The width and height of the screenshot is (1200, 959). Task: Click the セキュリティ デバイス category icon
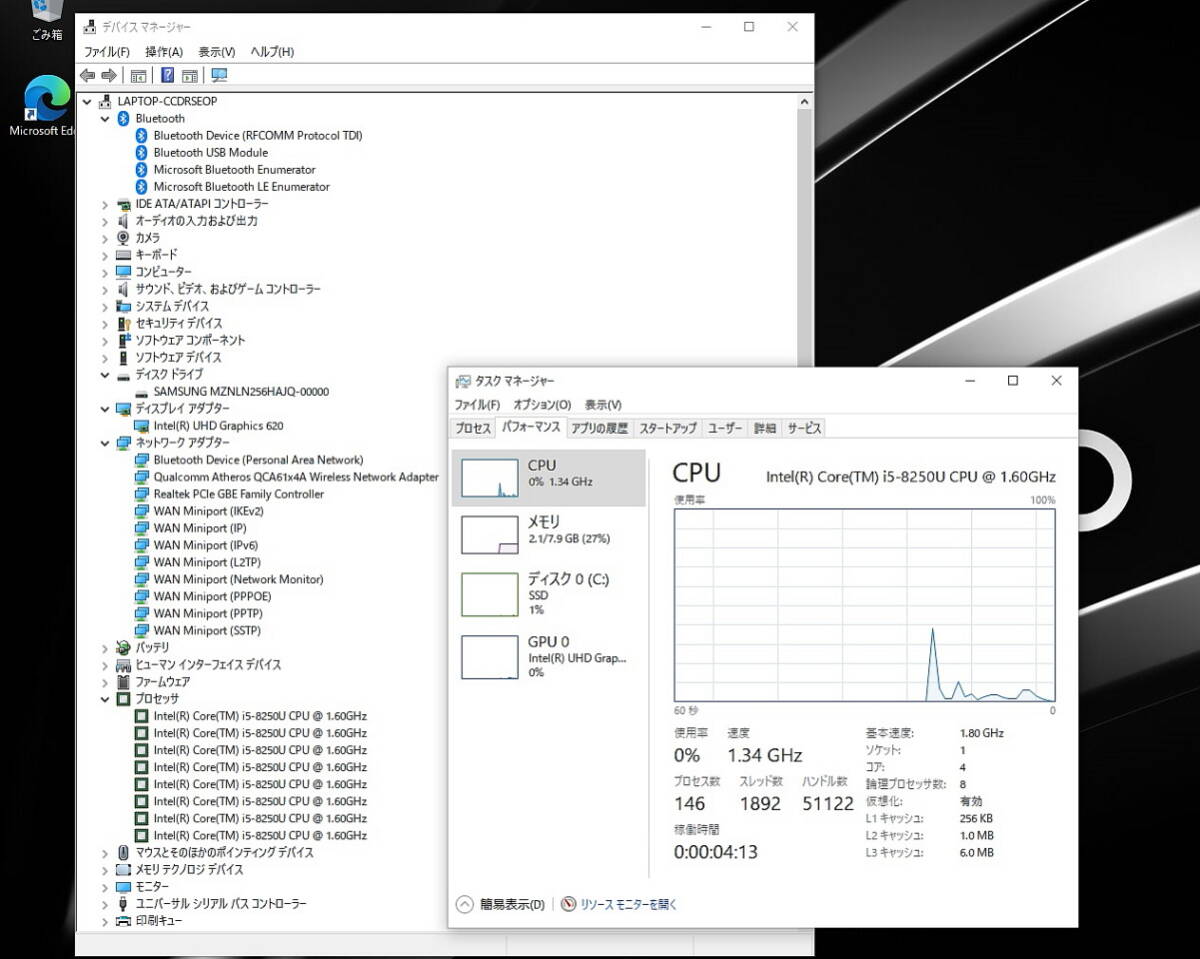coord(123,323)
